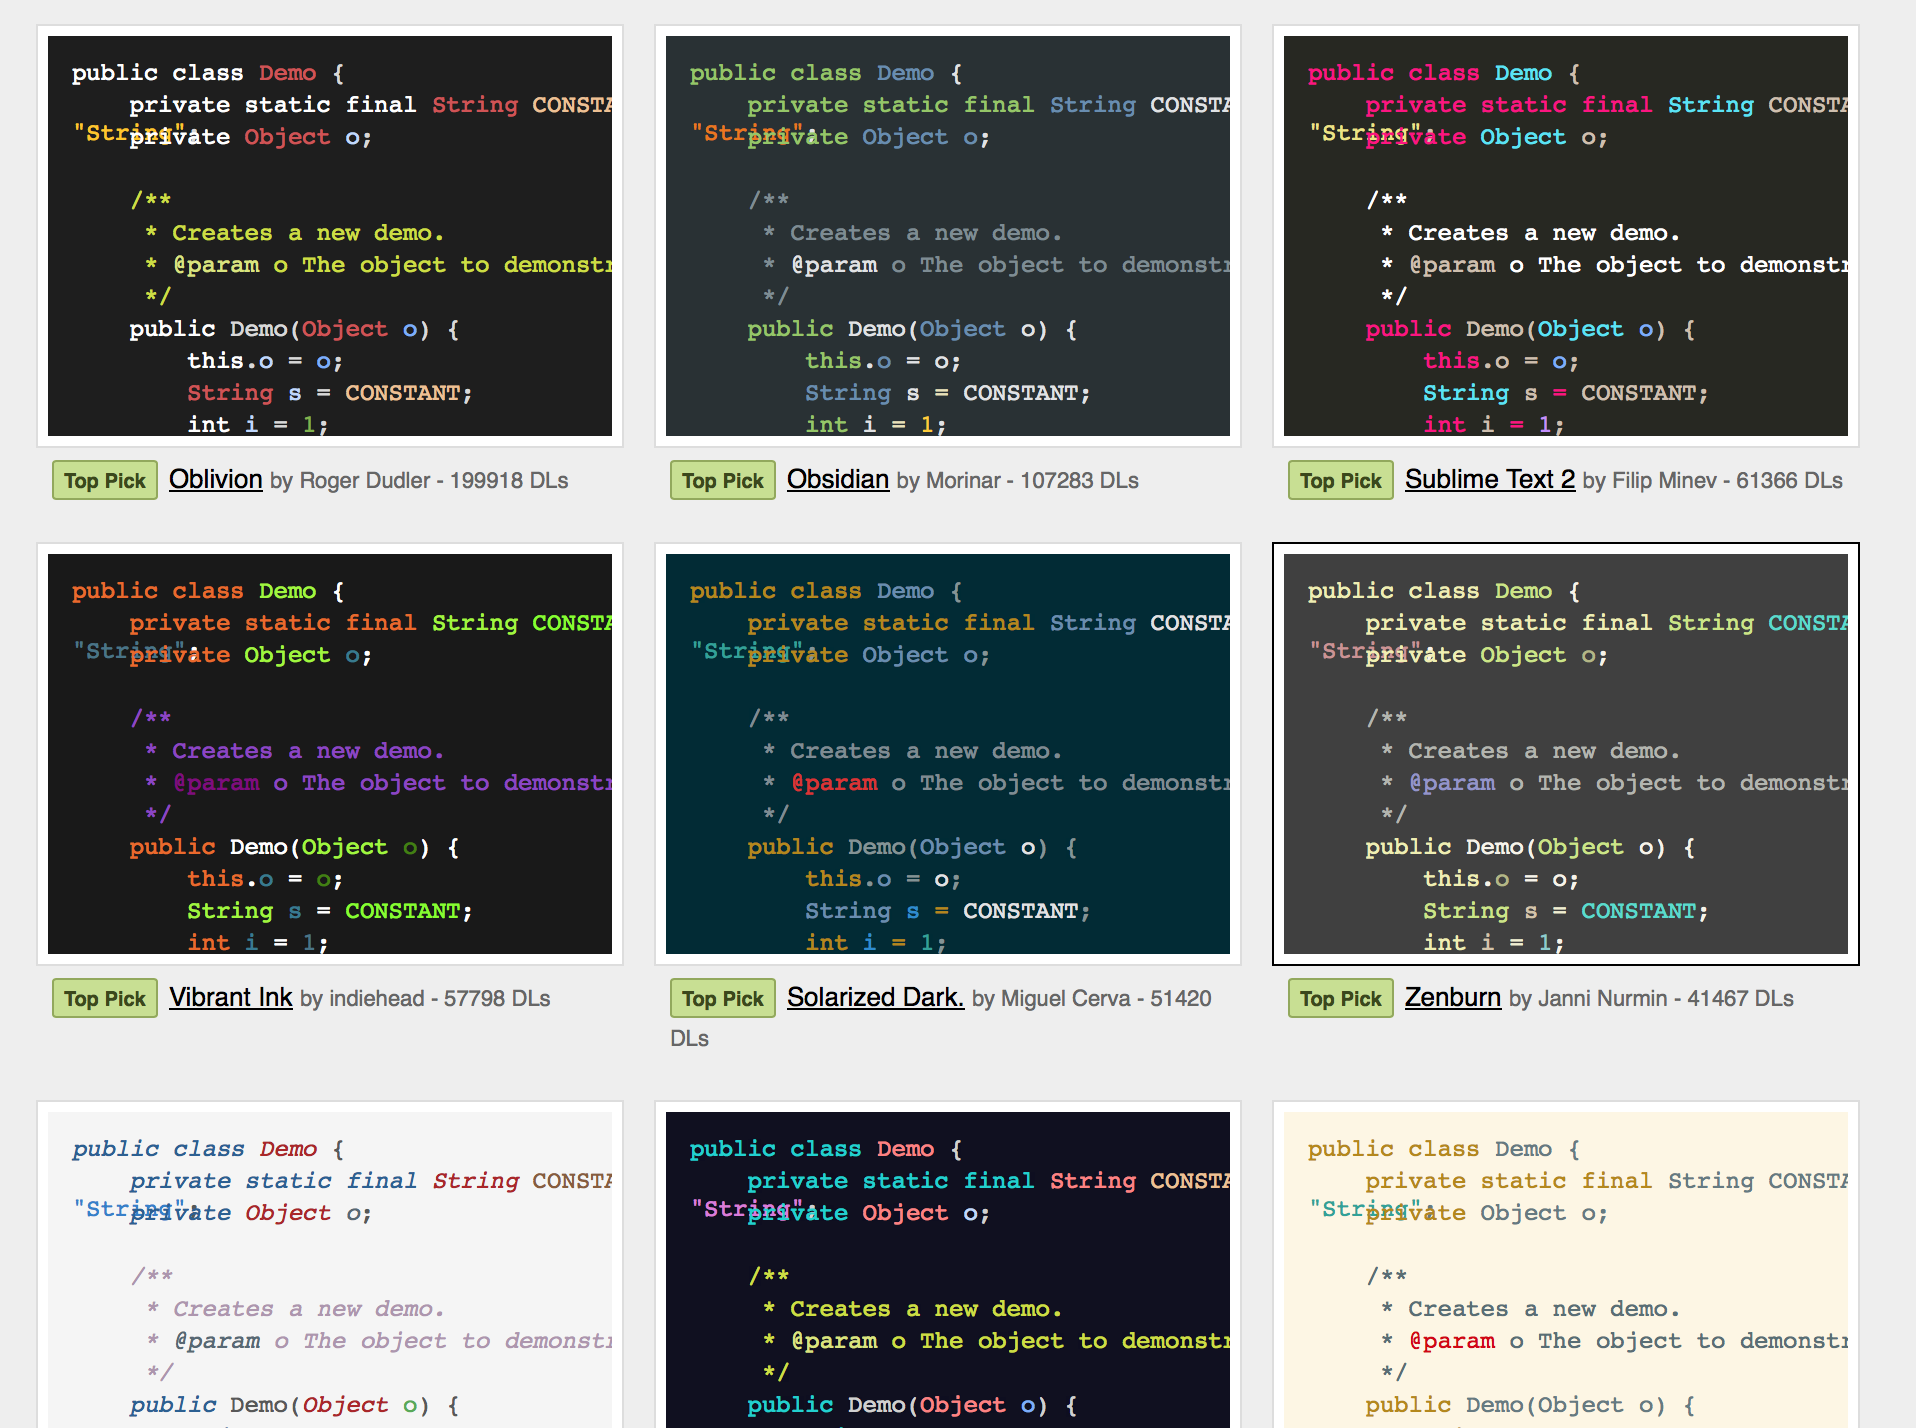The width and height of the screenshot is (1920, 1428).
Task: Click the Top Pick badge beside Oblivion
Action: click(x=104, y=480)
